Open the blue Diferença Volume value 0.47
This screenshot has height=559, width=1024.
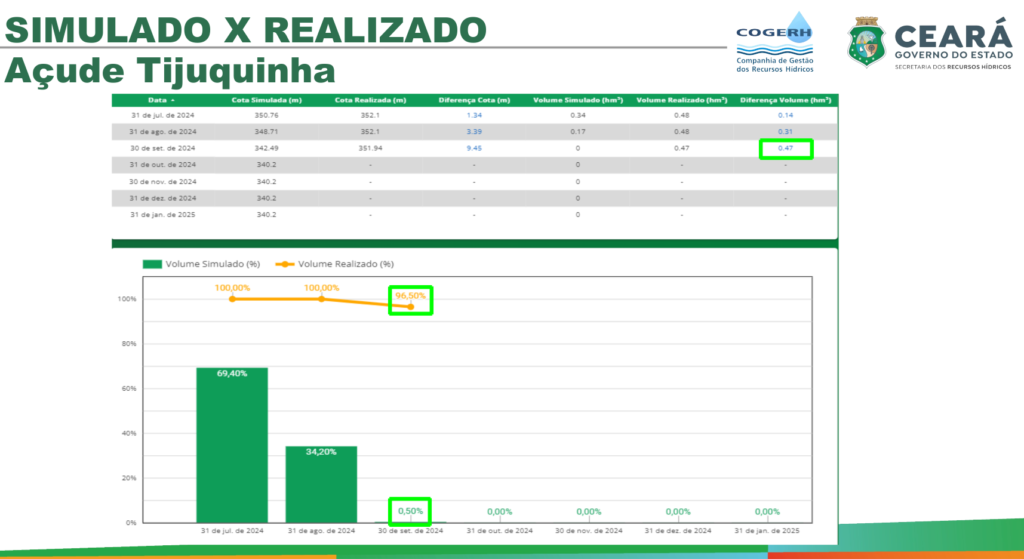786,148
